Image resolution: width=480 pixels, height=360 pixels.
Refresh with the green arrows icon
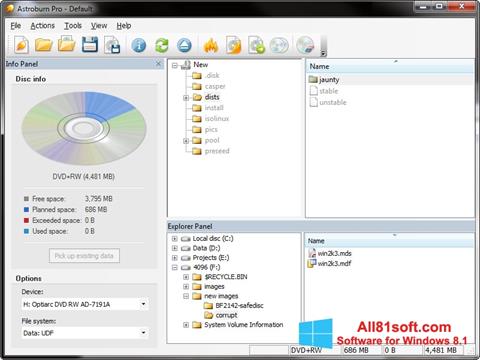click(x=162, y=45)
